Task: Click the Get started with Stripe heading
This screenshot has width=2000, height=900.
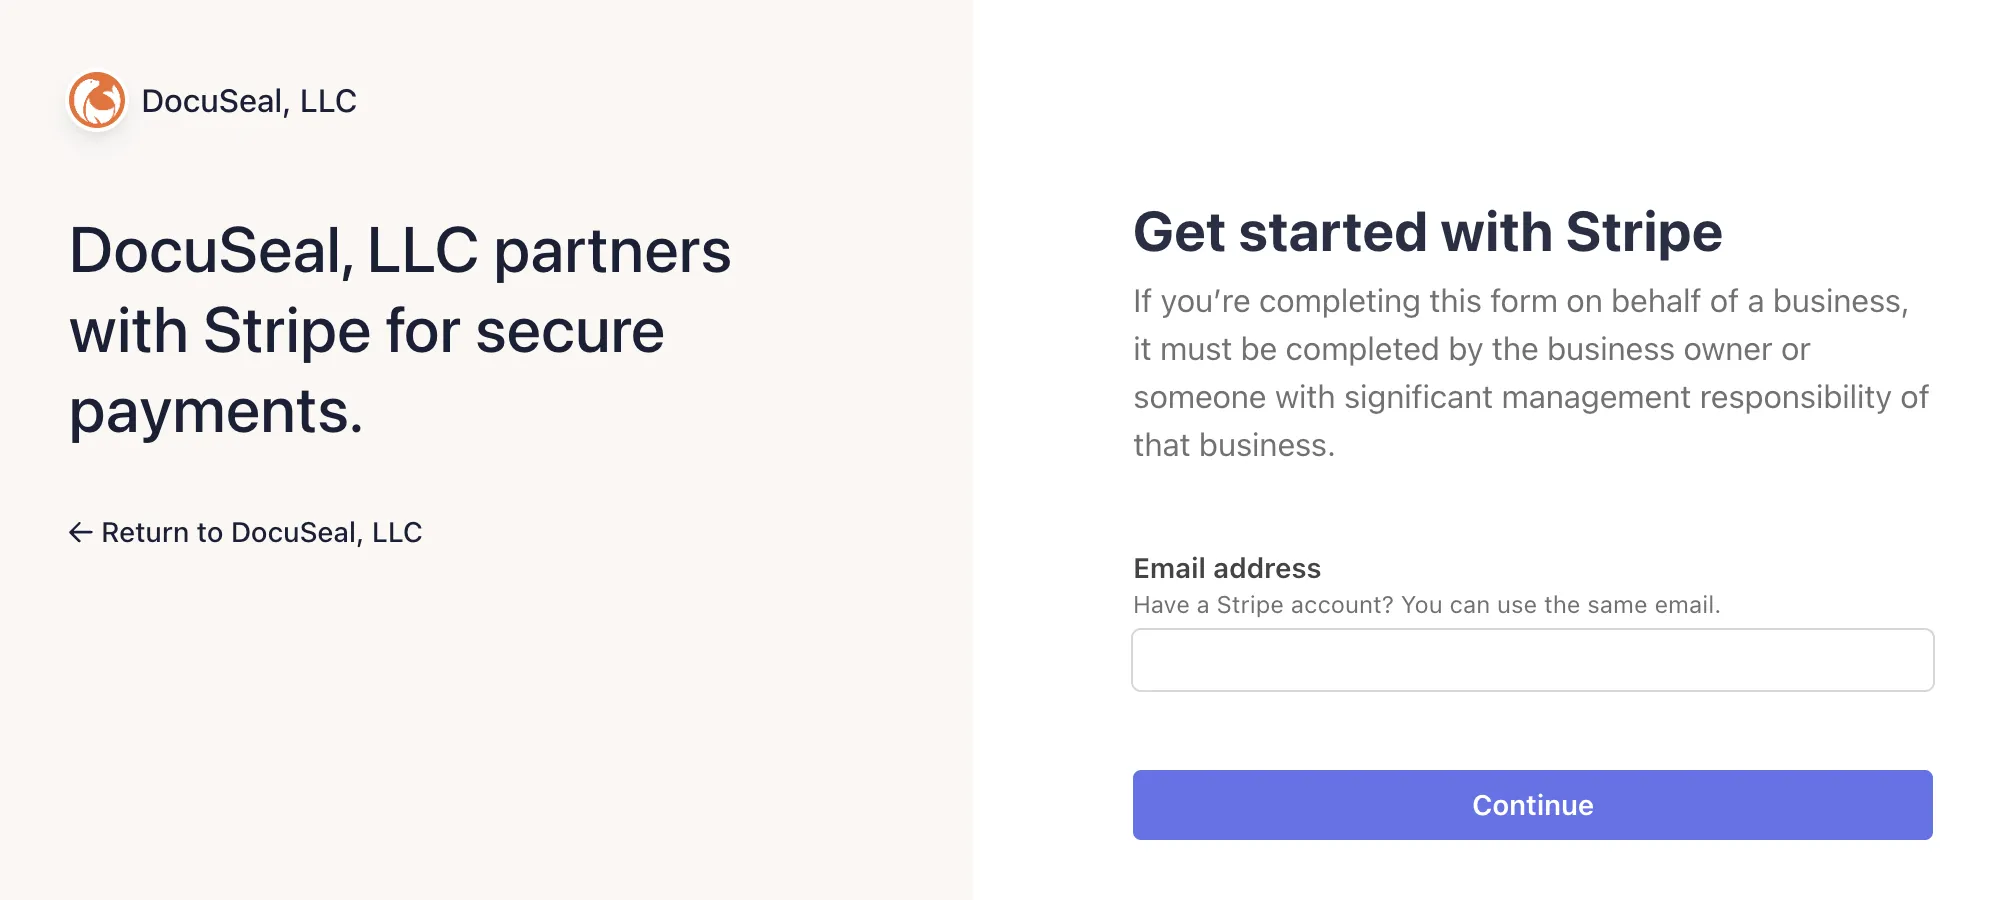Action: pos(1428,231)
